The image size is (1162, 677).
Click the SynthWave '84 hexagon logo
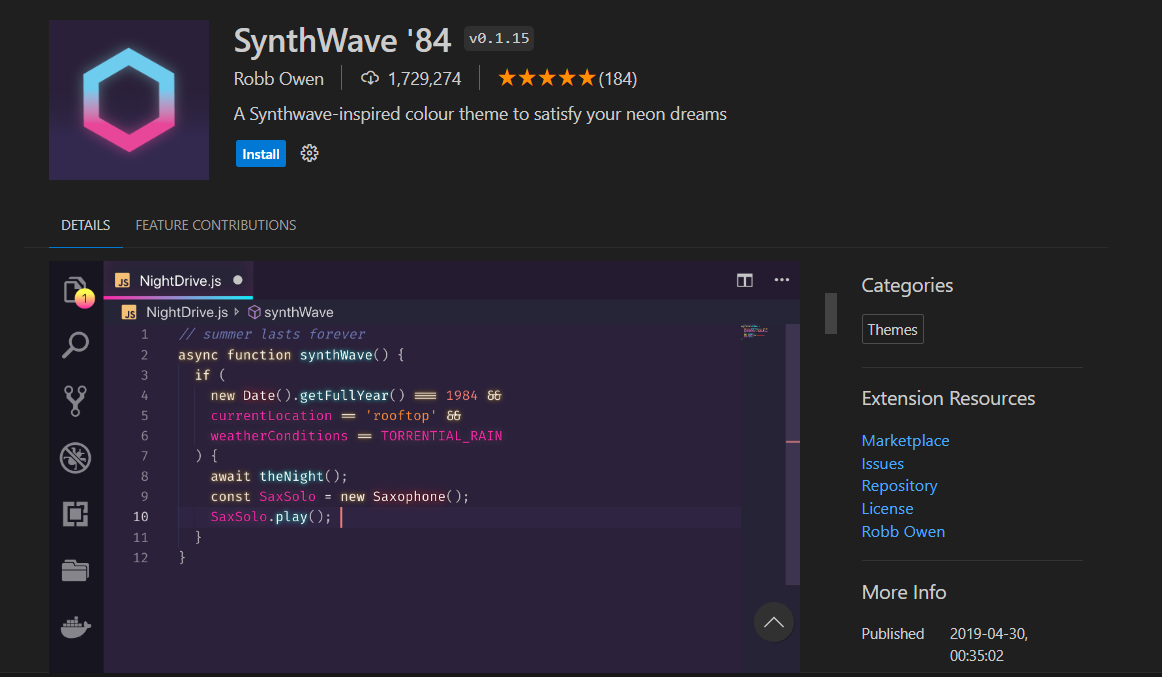[x=129, y=100]
